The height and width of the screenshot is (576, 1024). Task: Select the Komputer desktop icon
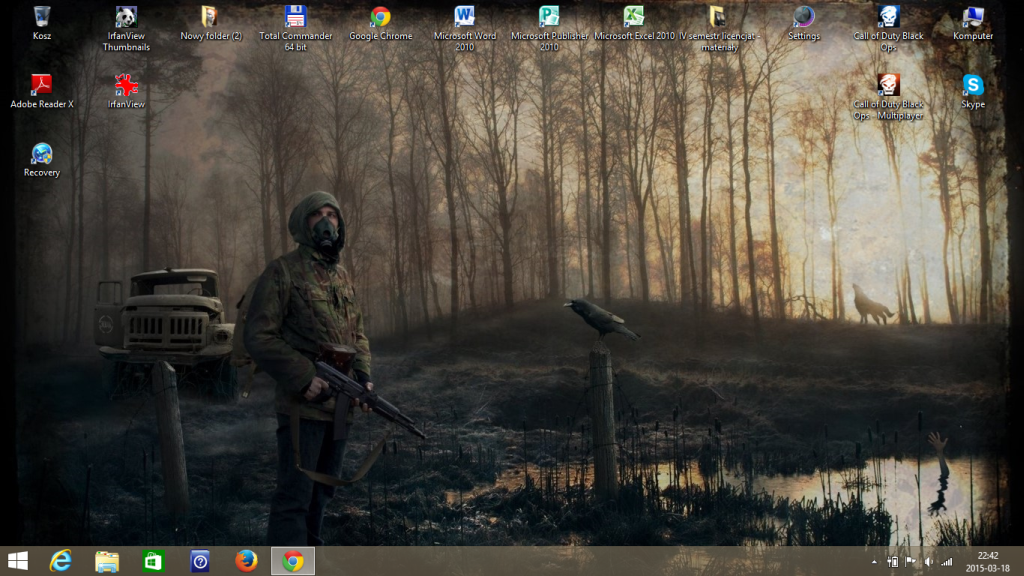pos(973,24)
